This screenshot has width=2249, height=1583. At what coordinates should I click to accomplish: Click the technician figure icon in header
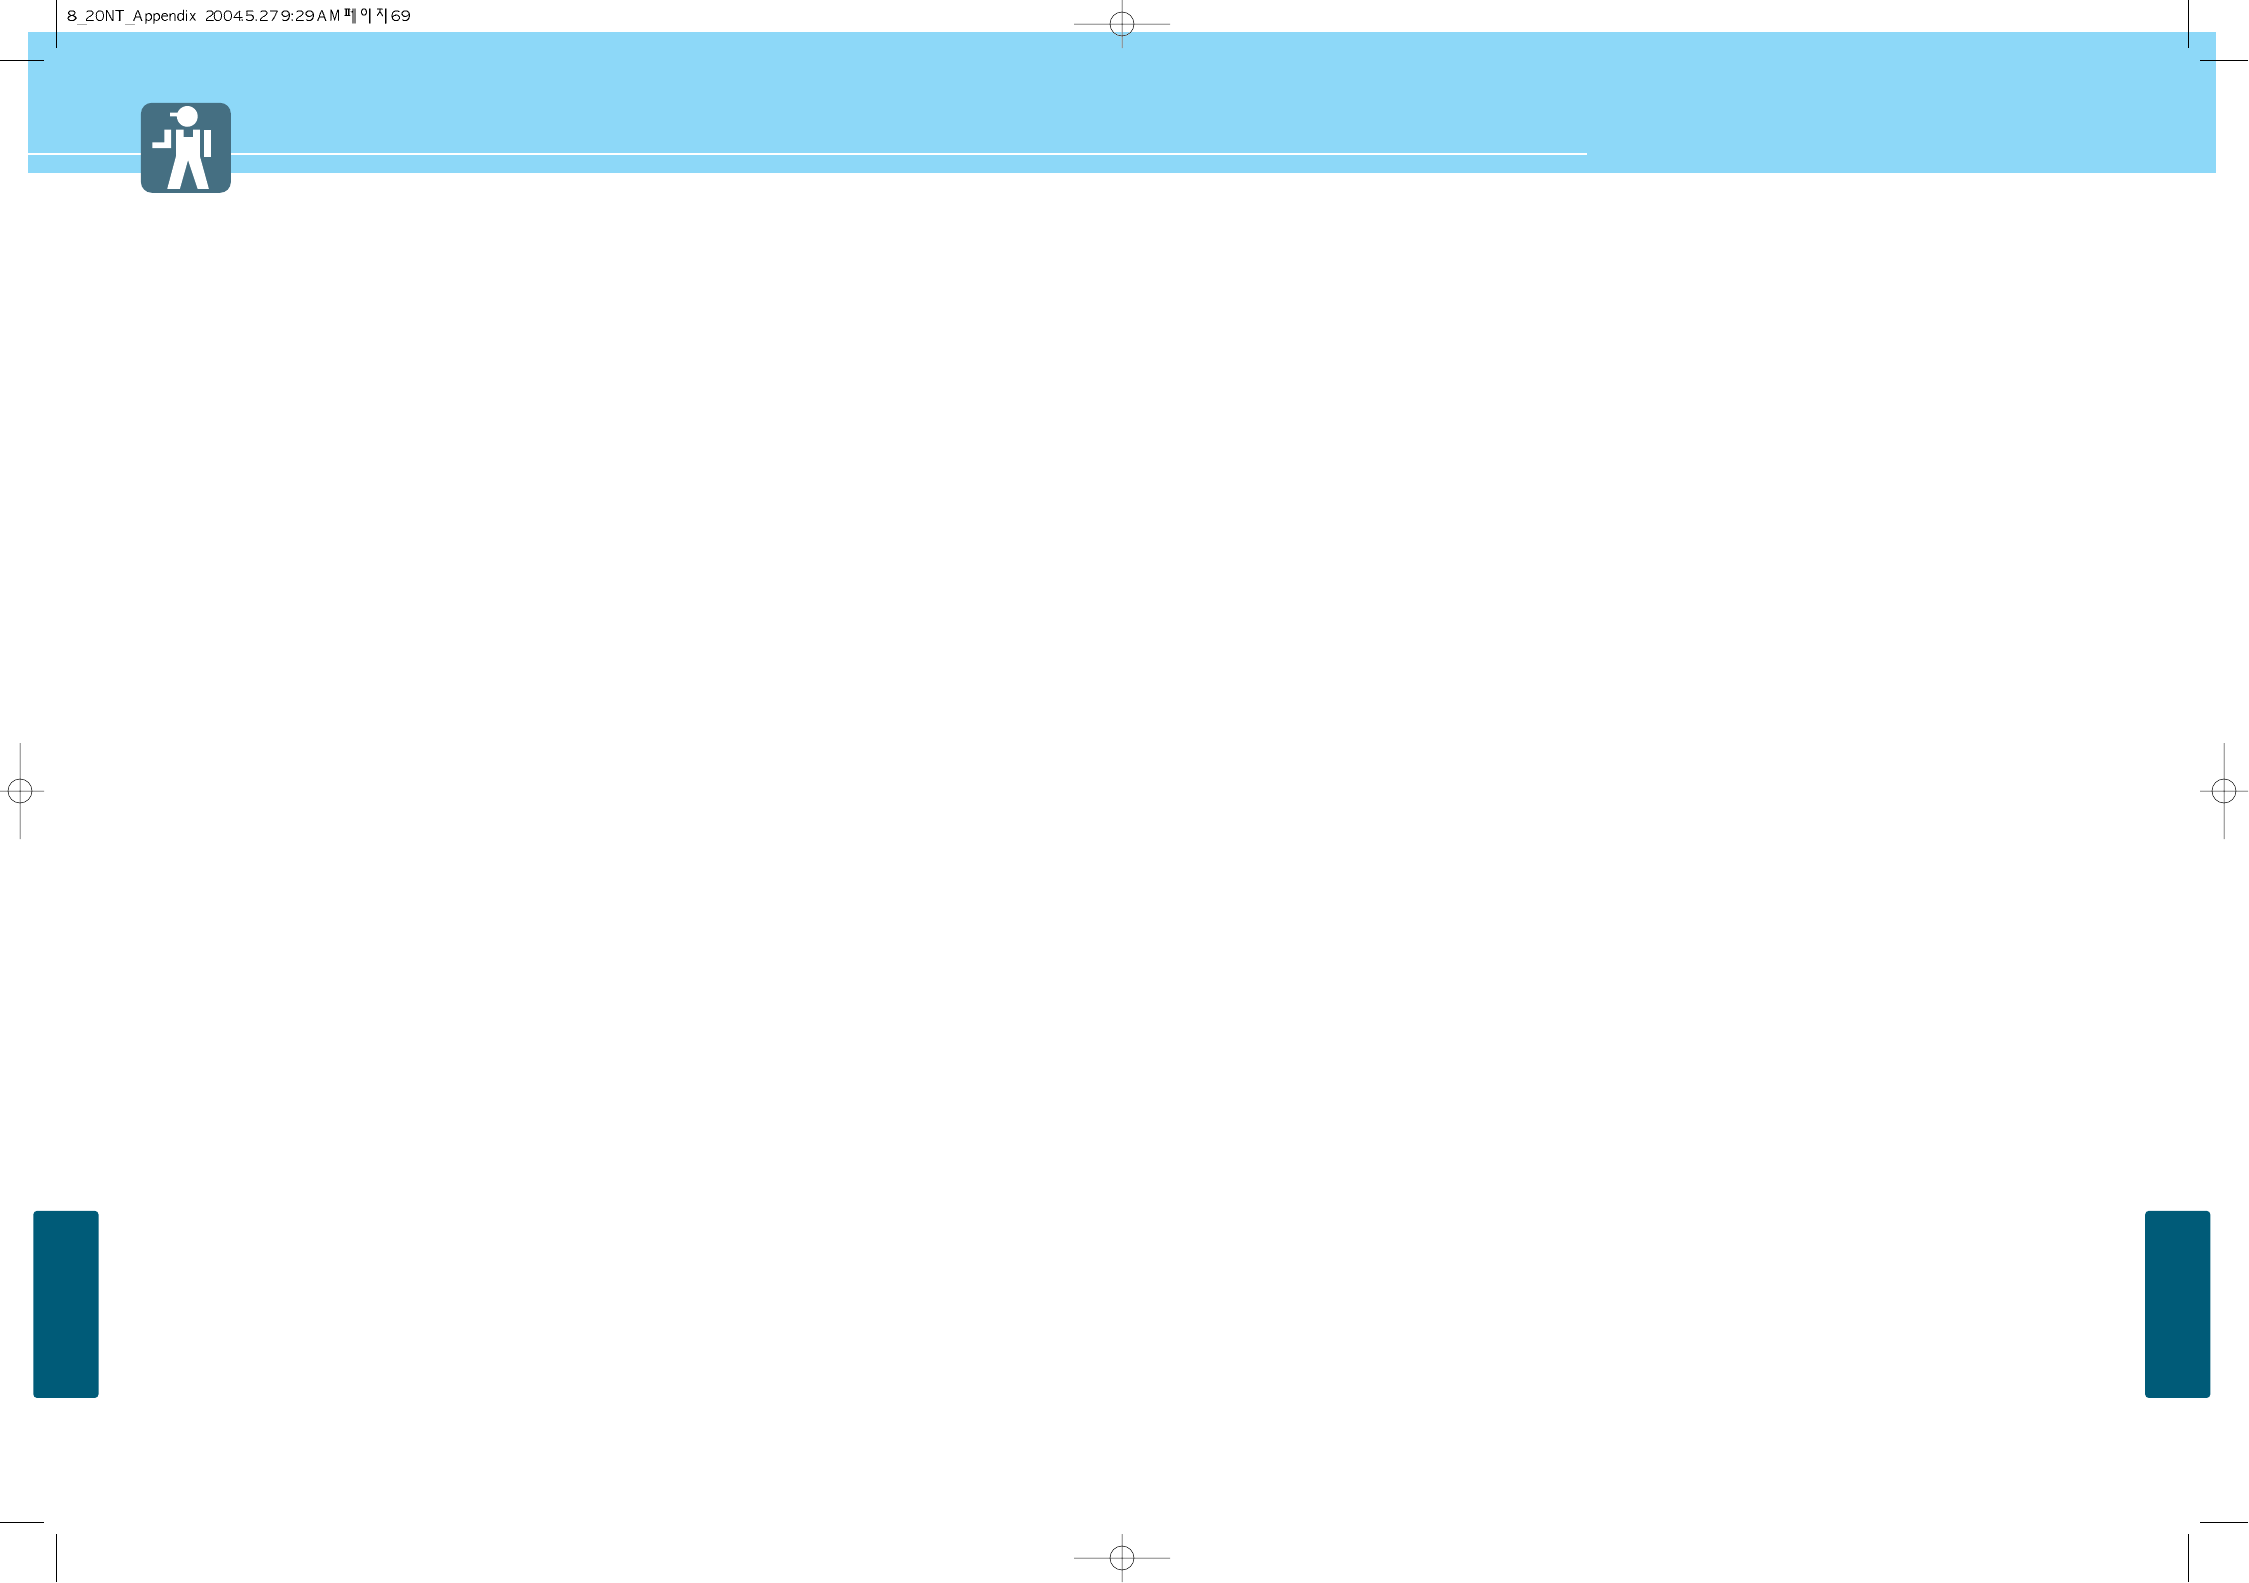click(186, 148)
